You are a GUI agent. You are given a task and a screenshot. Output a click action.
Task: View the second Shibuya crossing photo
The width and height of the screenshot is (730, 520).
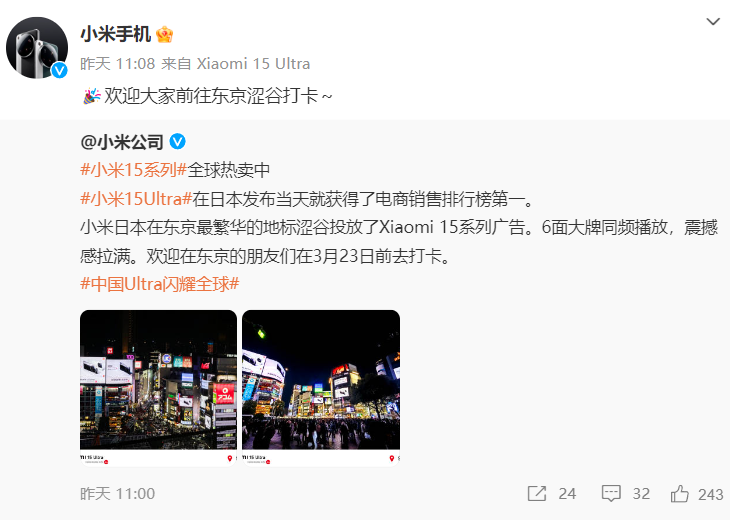(321, 388)
